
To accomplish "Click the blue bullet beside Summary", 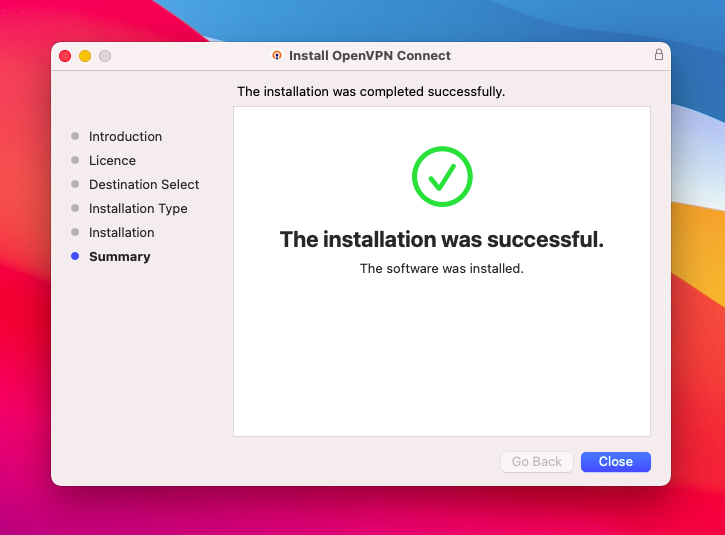I will [x=75, y=256].
